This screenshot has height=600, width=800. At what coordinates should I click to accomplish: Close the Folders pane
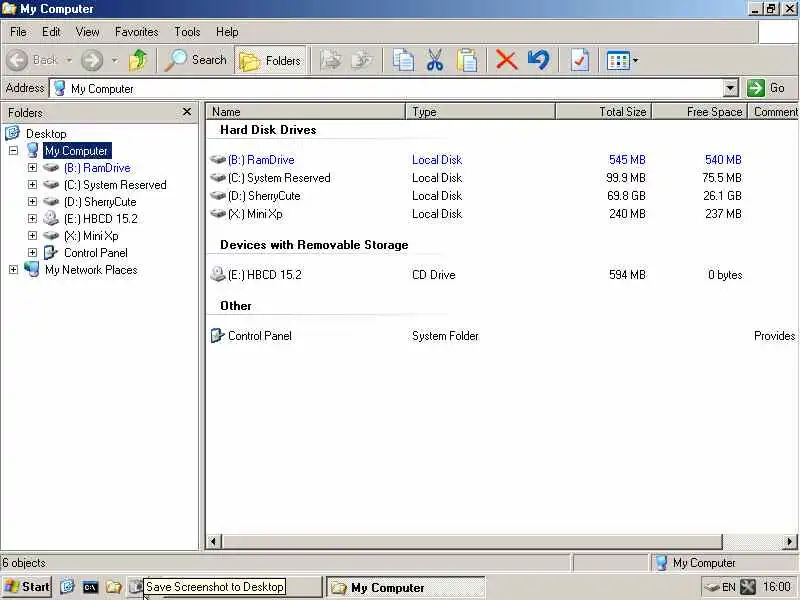[187, 112]
